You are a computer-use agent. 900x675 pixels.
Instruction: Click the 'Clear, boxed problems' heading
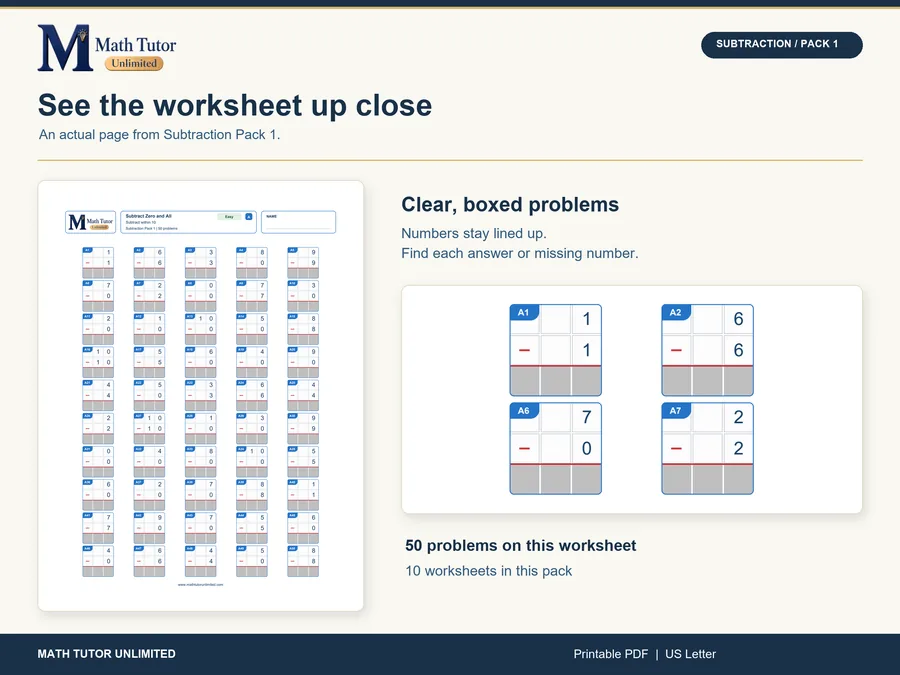(x=510, y=204)
